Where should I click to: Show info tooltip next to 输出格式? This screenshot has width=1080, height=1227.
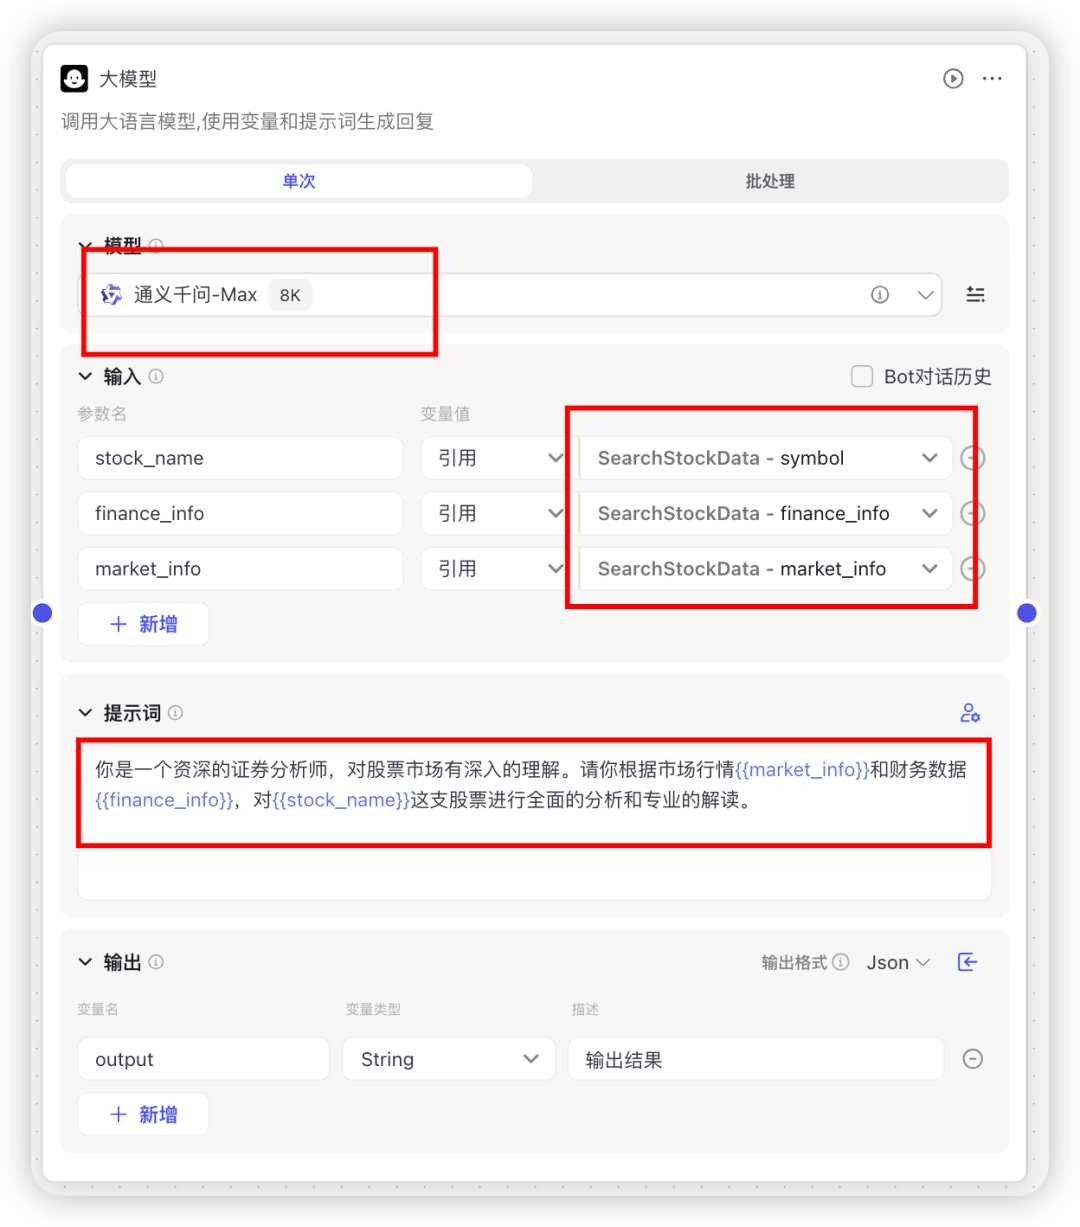click(841, 961)
